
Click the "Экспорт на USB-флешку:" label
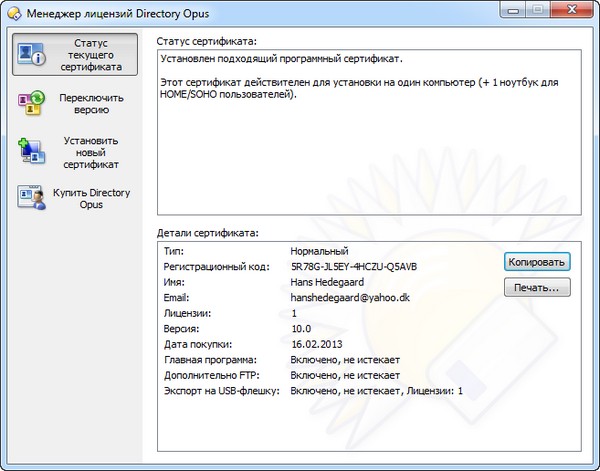[222, 391]
